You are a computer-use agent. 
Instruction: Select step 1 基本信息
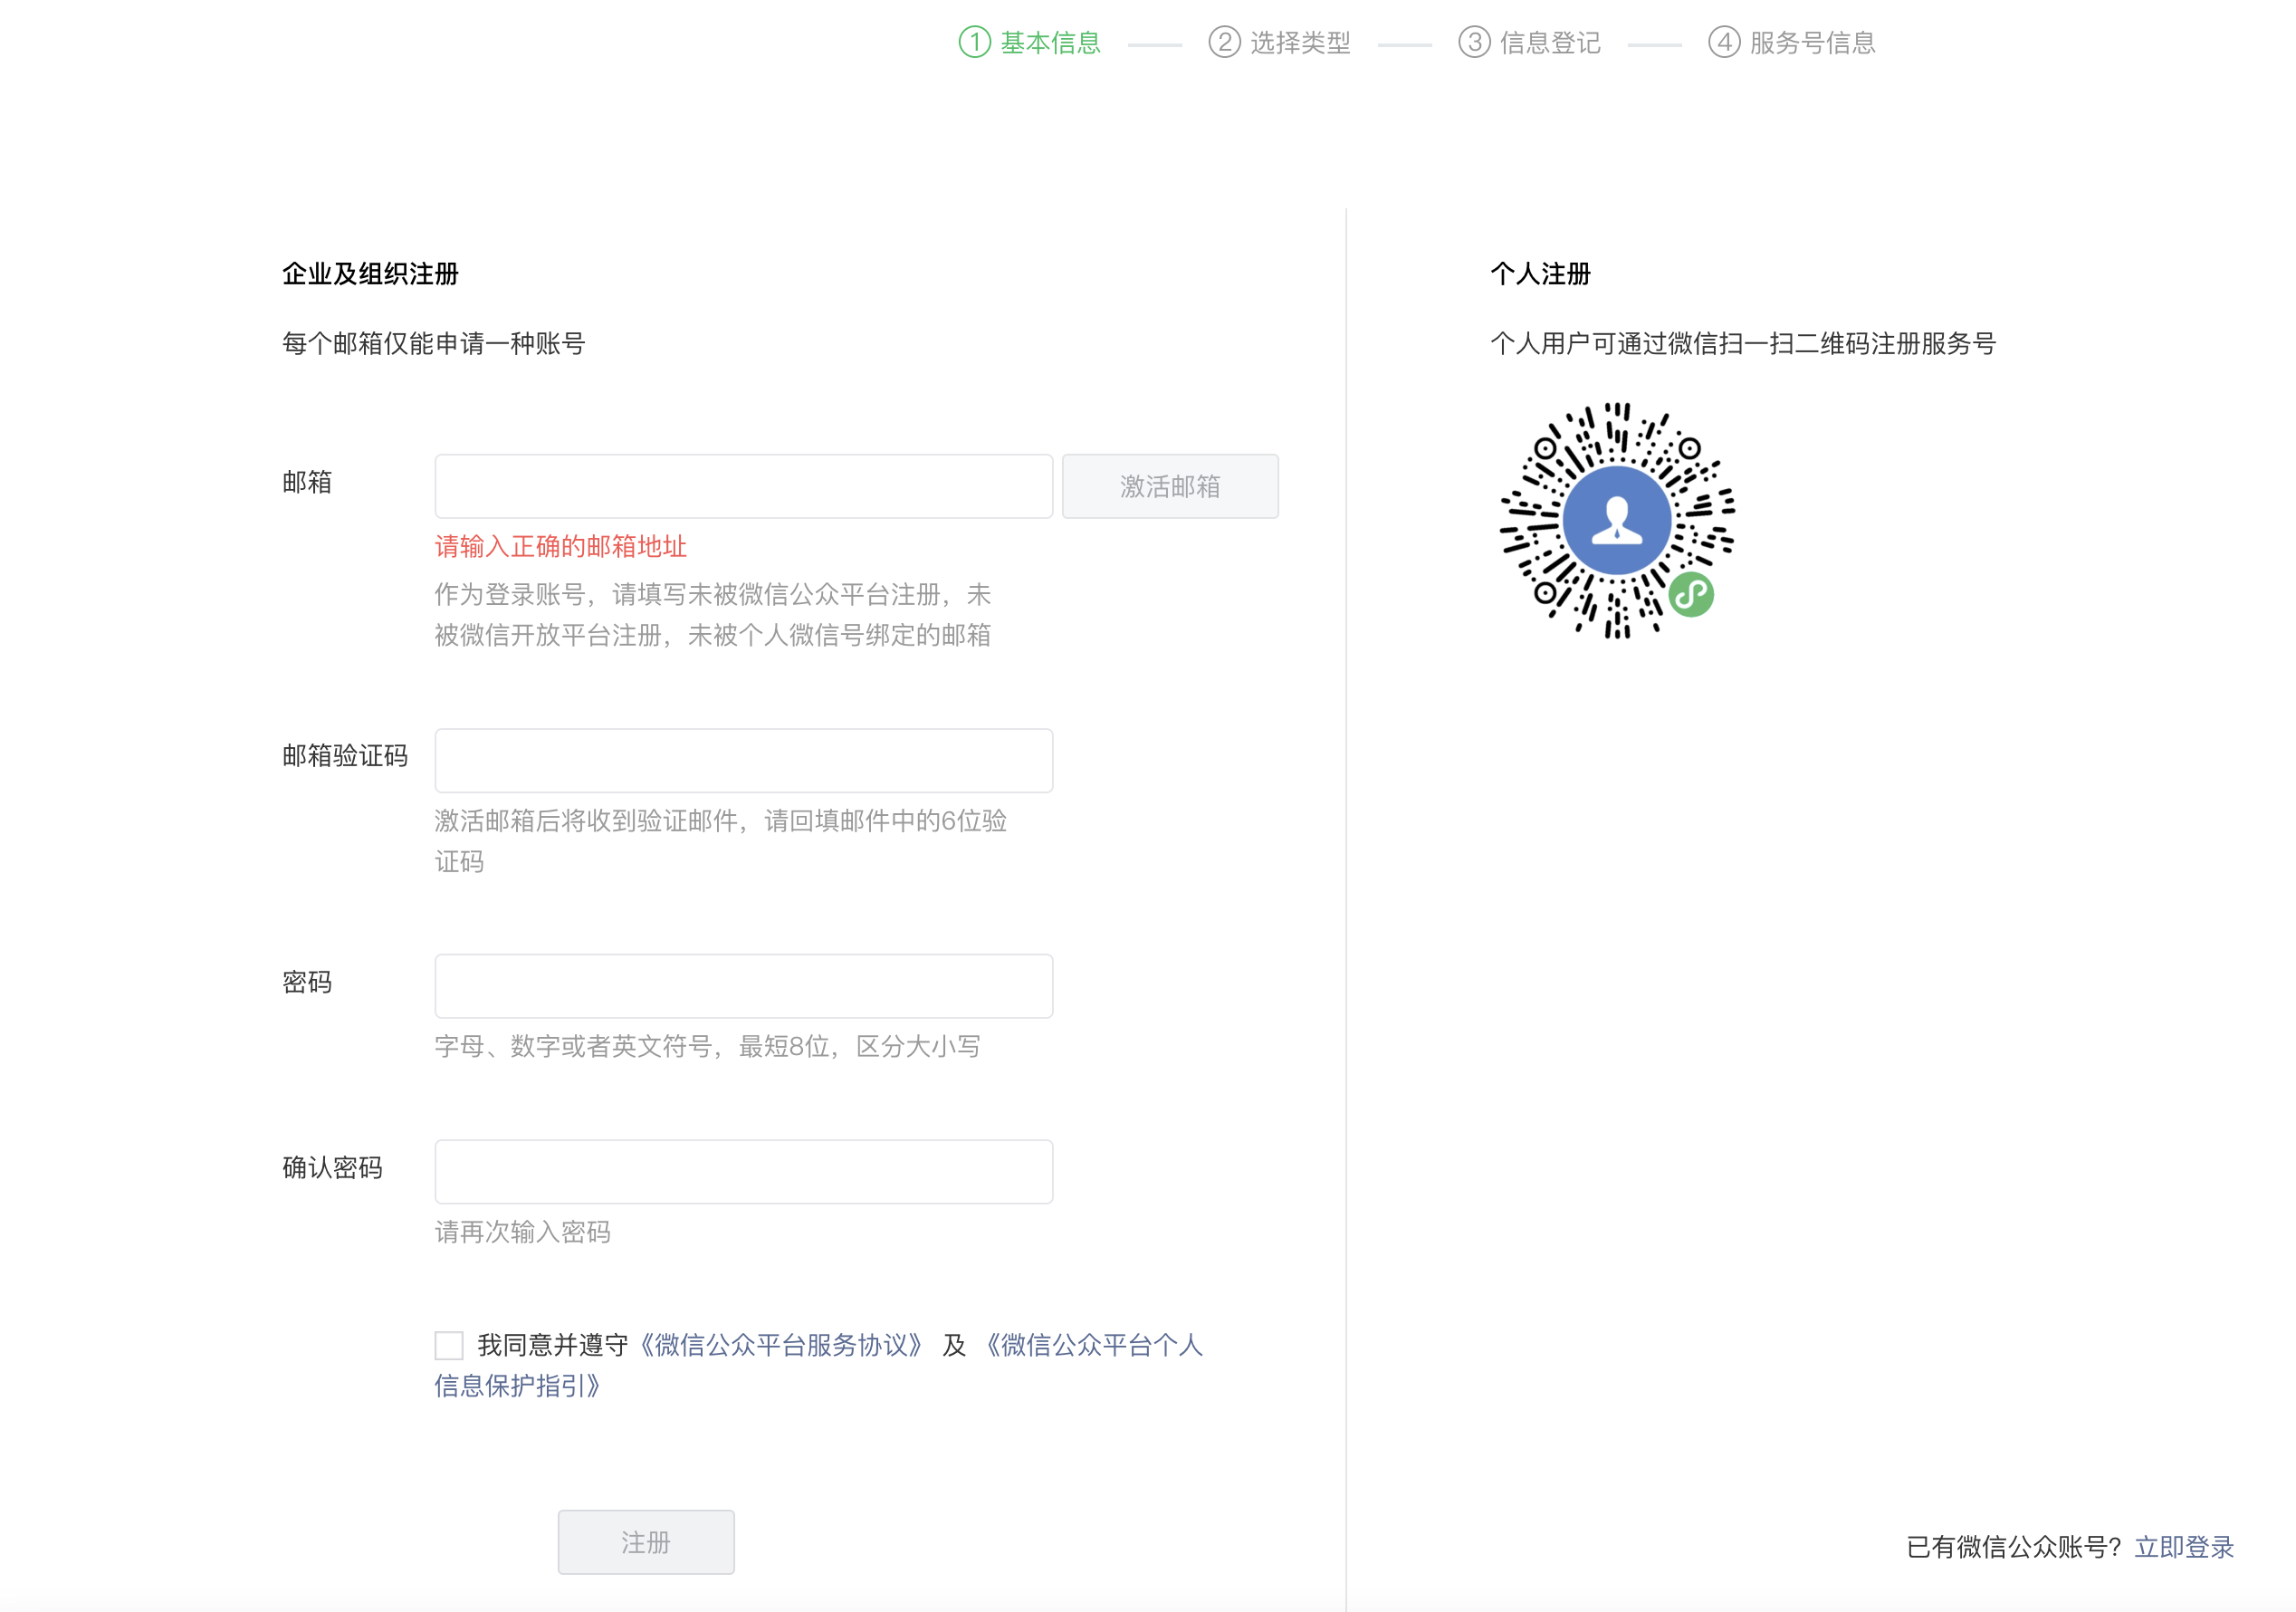tap(1030, 42)
